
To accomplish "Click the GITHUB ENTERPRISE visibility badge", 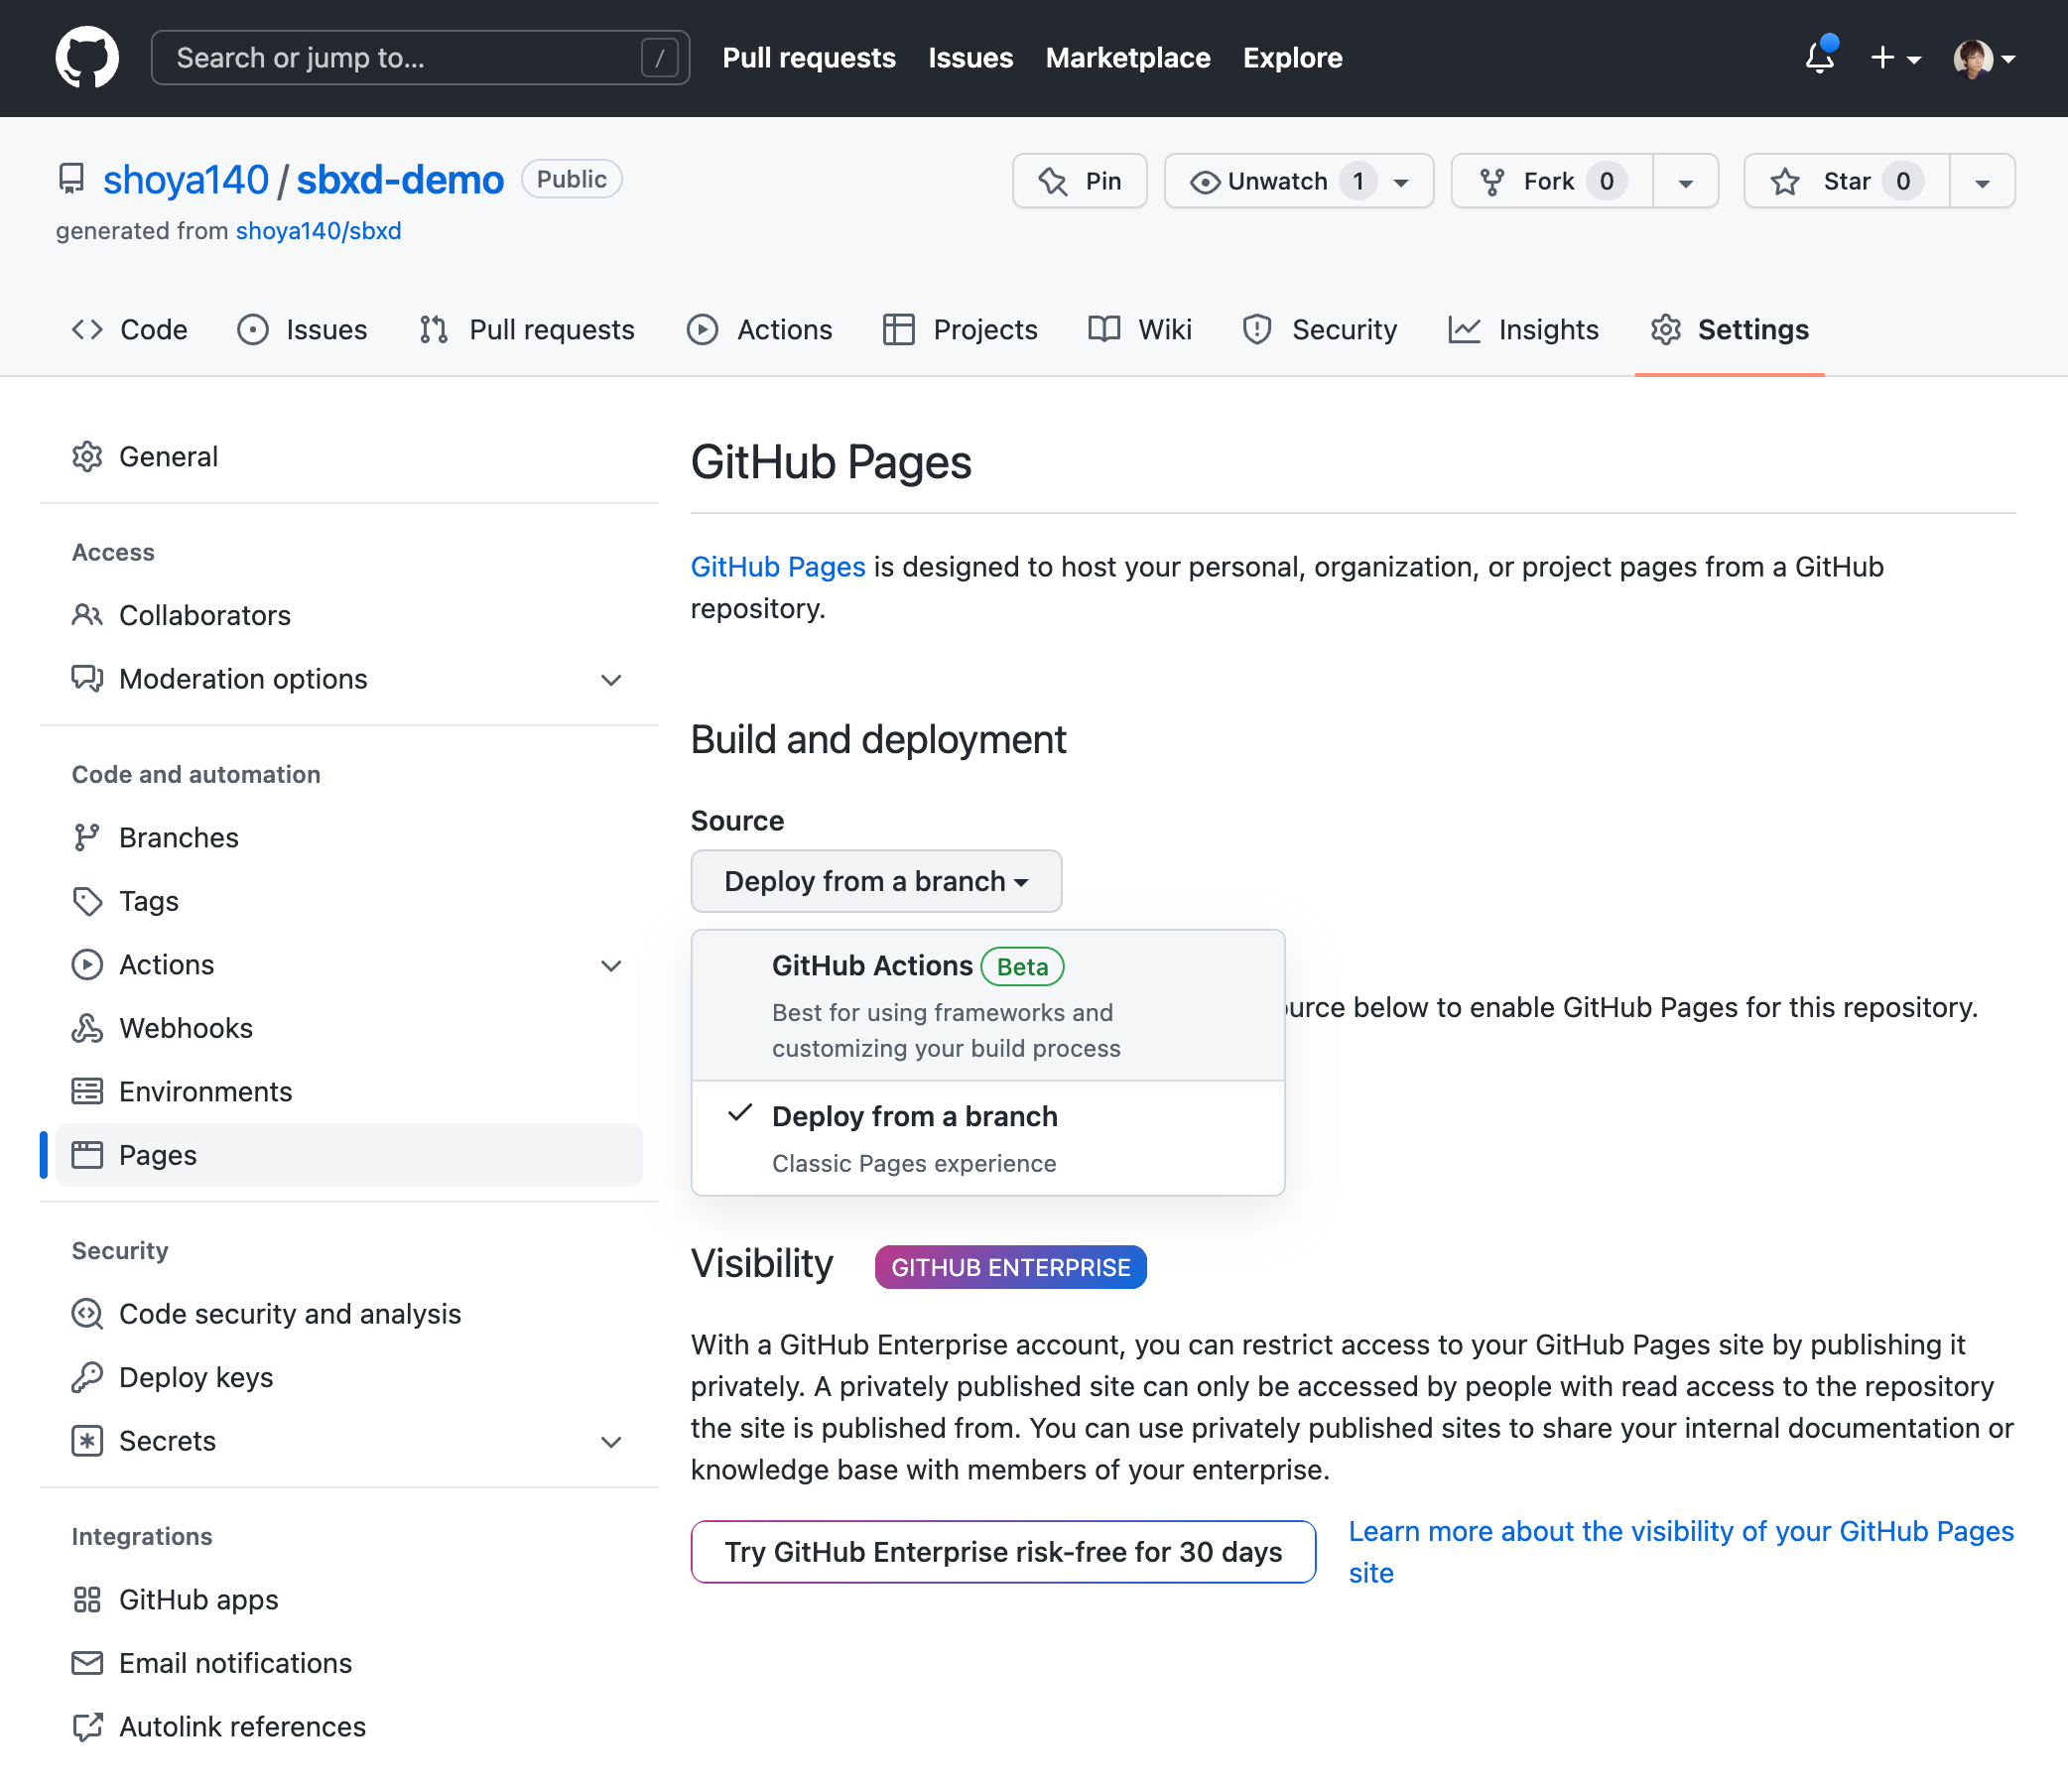I will tap(1009, 1266).
